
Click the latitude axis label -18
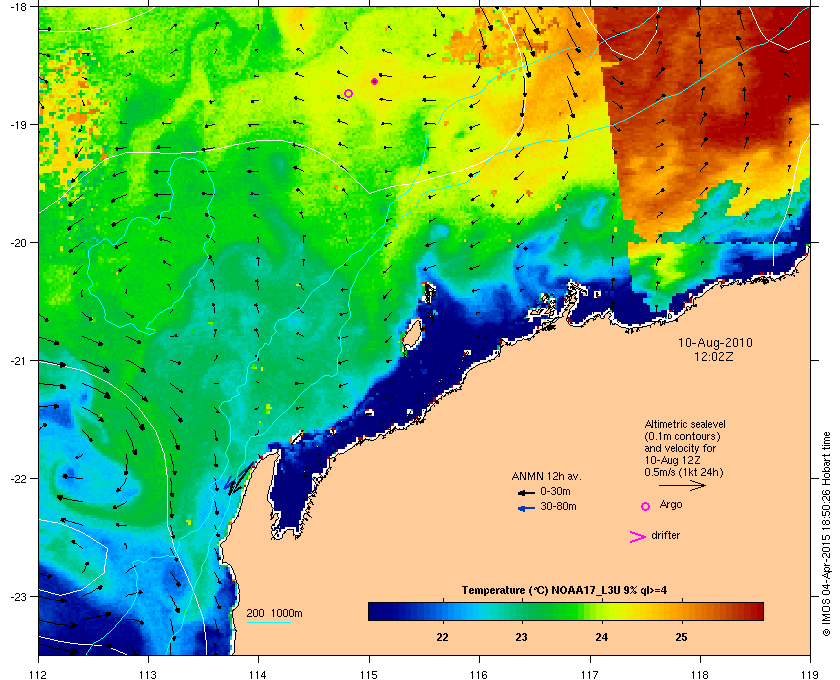(x=18, y=7)
